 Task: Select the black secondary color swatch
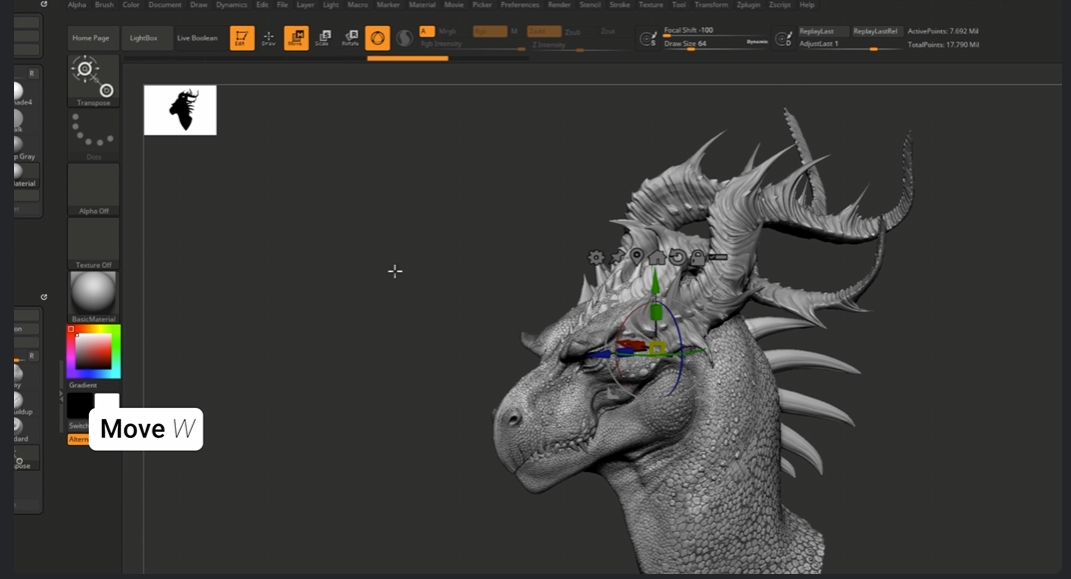80,406
